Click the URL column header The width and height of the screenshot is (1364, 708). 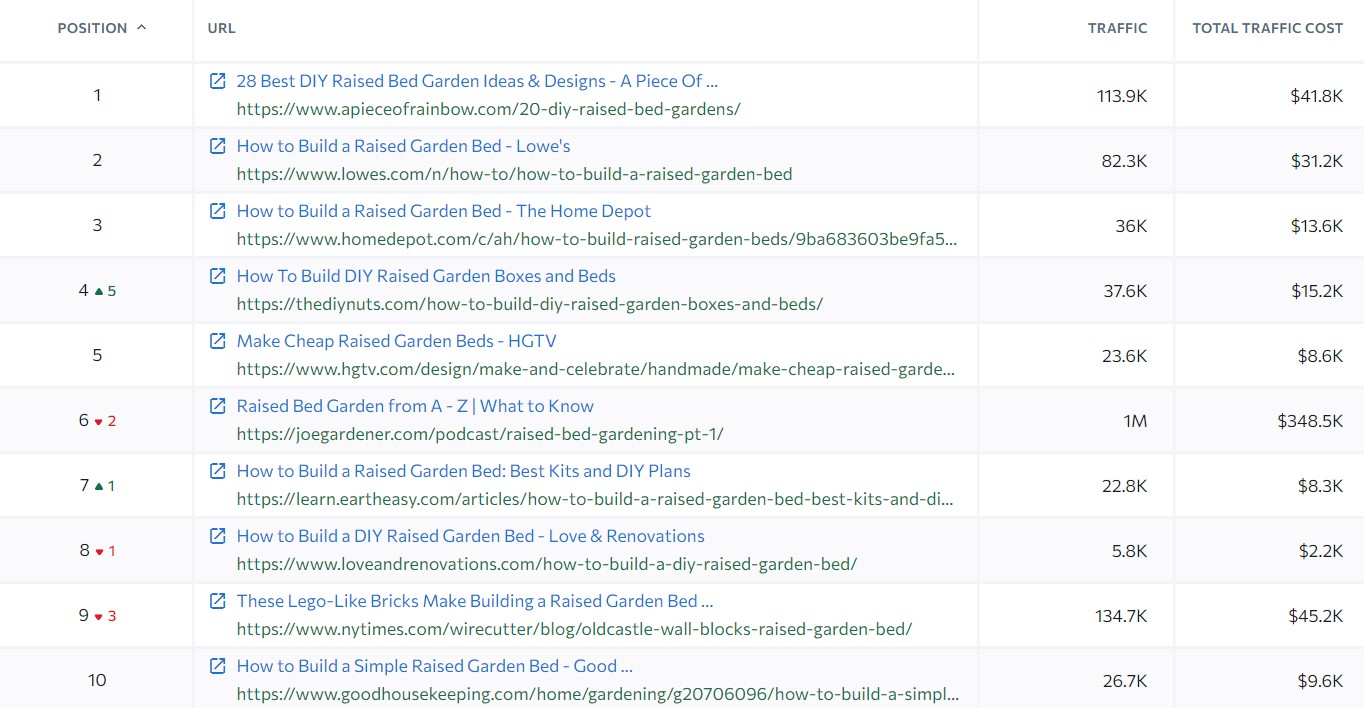coord(221,28)
